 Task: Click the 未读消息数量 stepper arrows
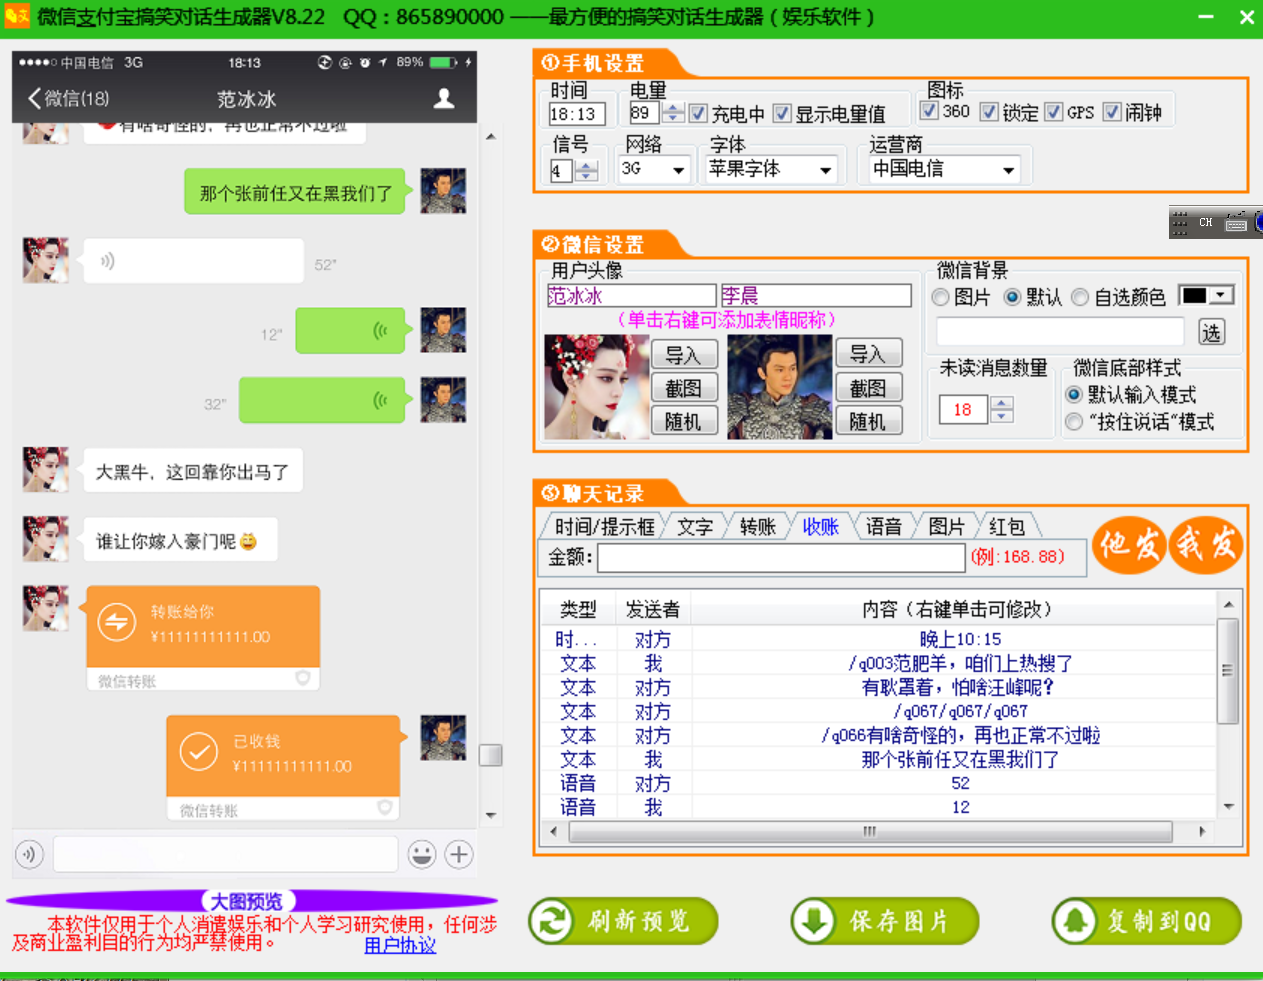click(1002, 409)
